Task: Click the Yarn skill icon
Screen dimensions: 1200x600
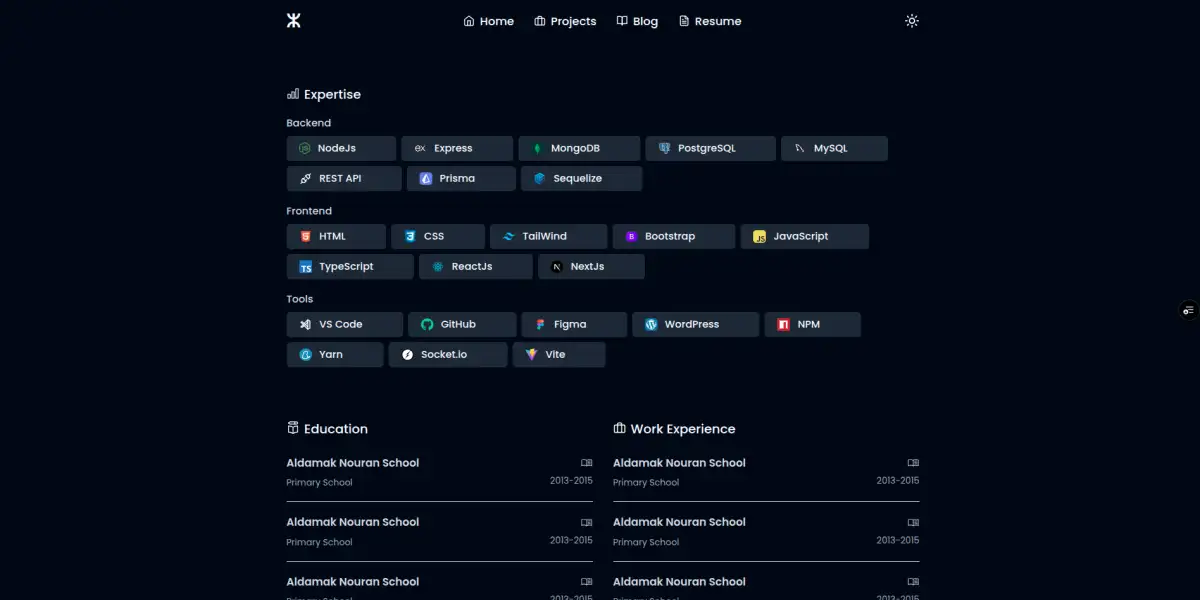Action: click(305, 355)
